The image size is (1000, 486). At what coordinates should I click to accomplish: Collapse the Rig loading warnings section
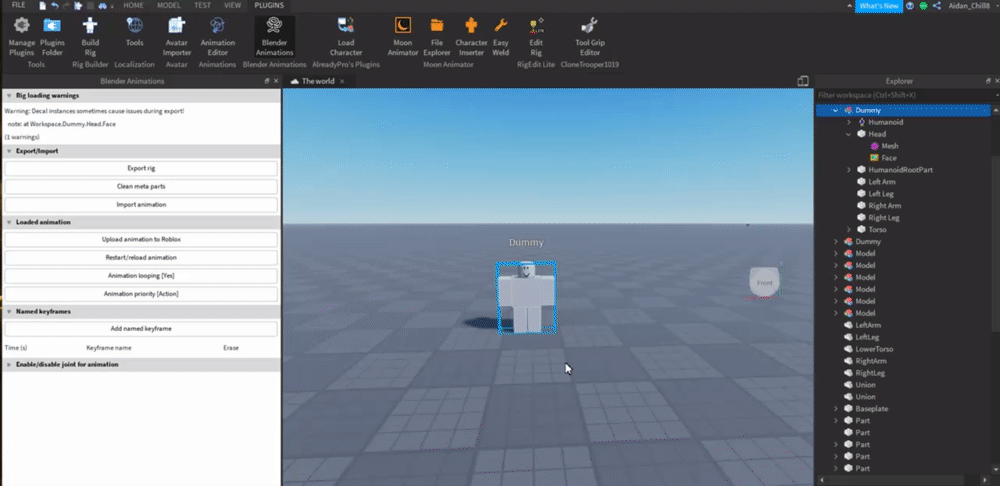pos(9,95)
